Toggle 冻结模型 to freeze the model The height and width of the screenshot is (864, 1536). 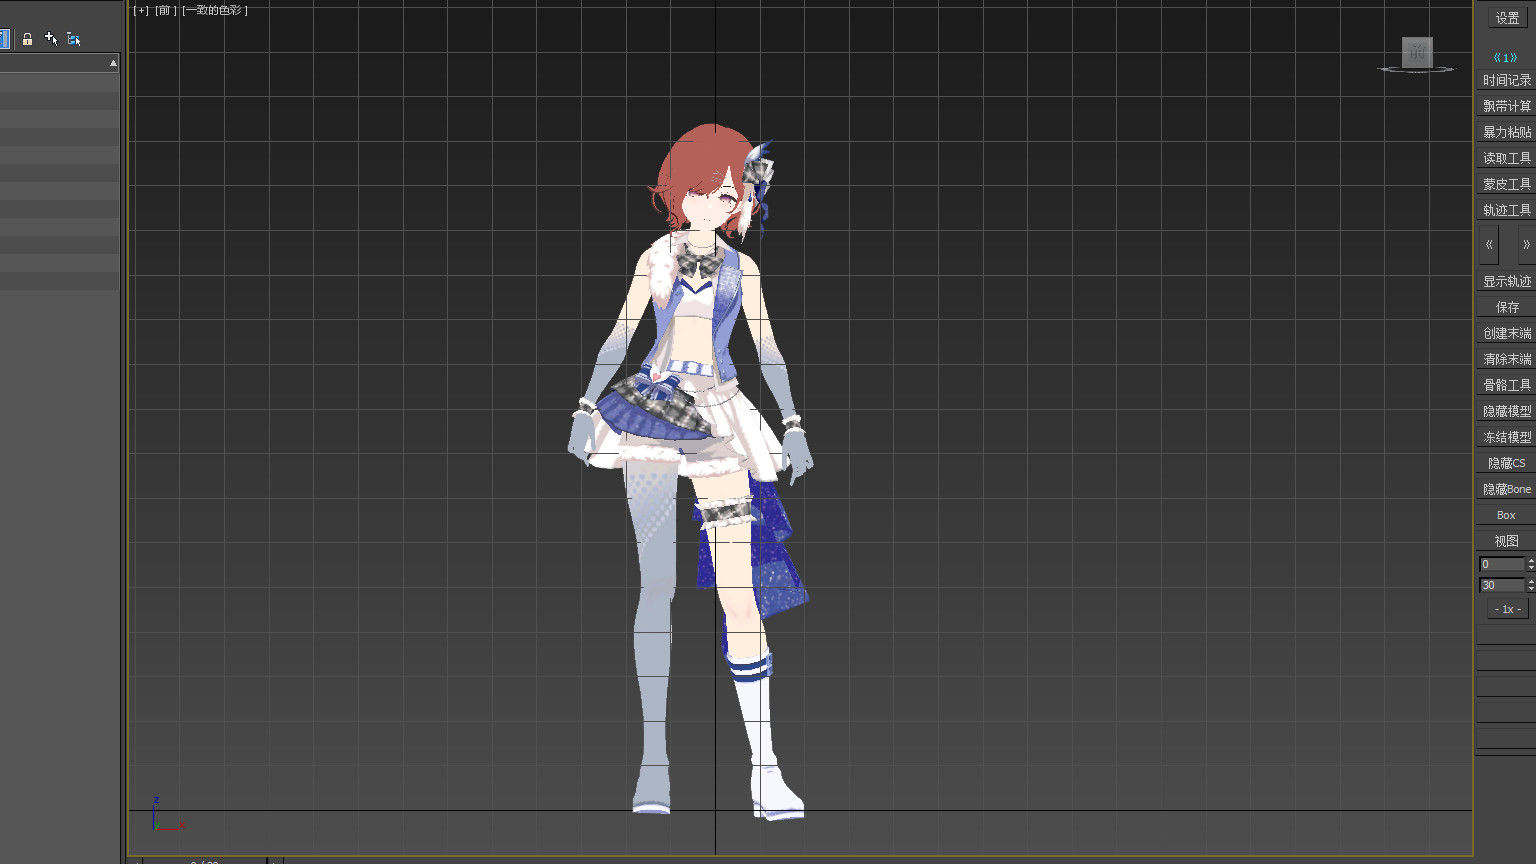[1506, 437]
